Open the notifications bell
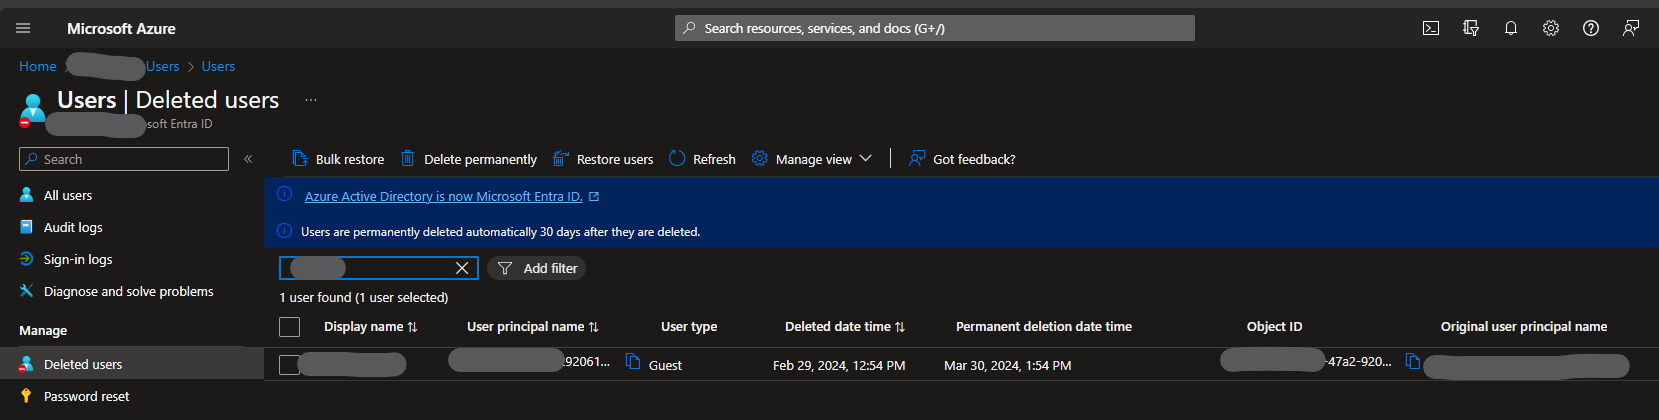This screenshot has width=1659, height=420. click(x=1511, y=28)
